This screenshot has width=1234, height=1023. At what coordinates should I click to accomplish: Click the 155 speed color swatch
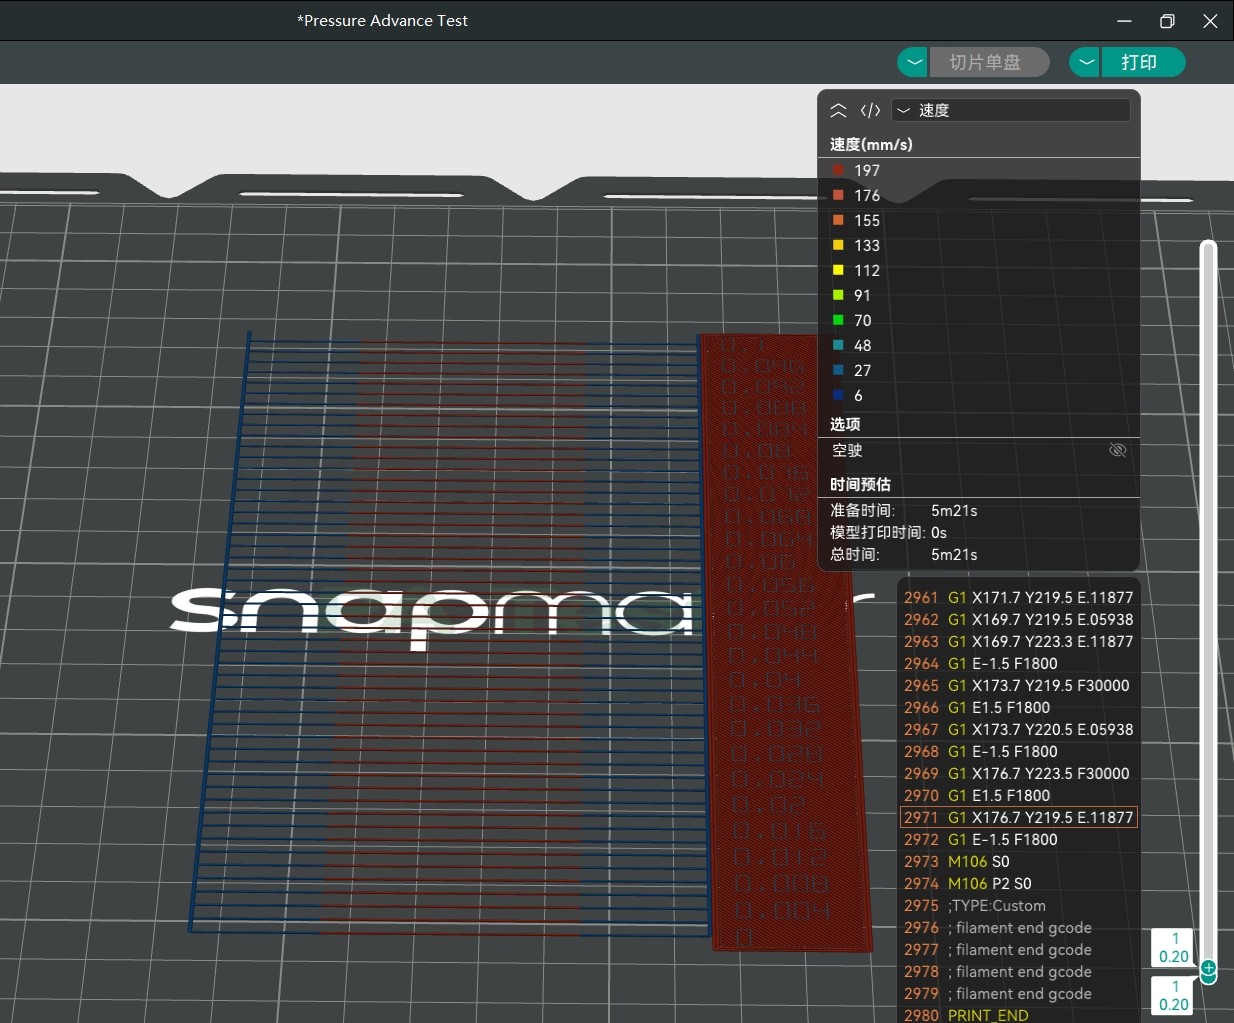838,220
